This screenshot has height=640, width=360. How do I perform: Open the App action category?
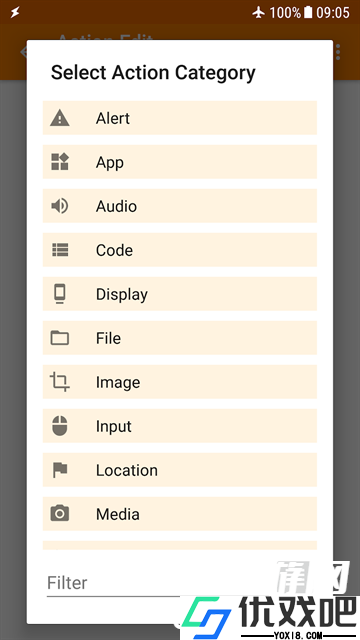point(180,162)
